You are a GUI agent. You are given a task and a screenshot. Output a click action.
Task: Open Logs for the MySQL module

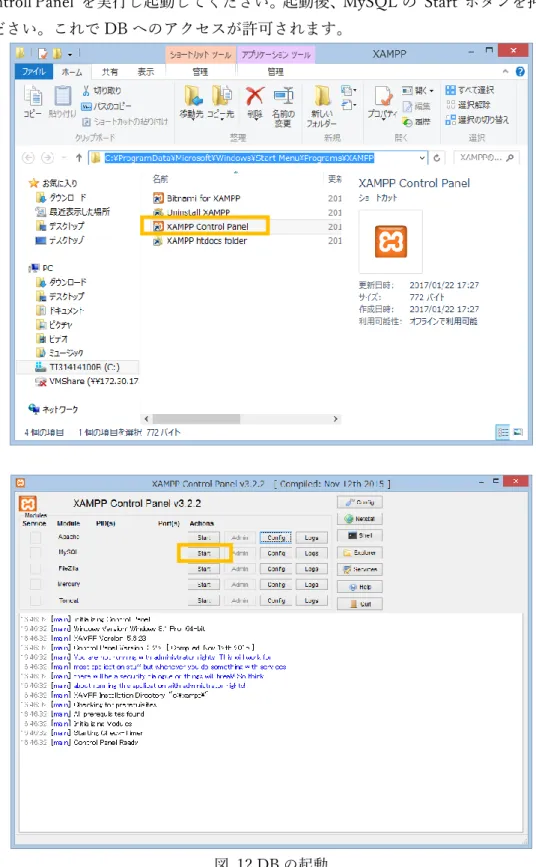click(x=311, y=553)
